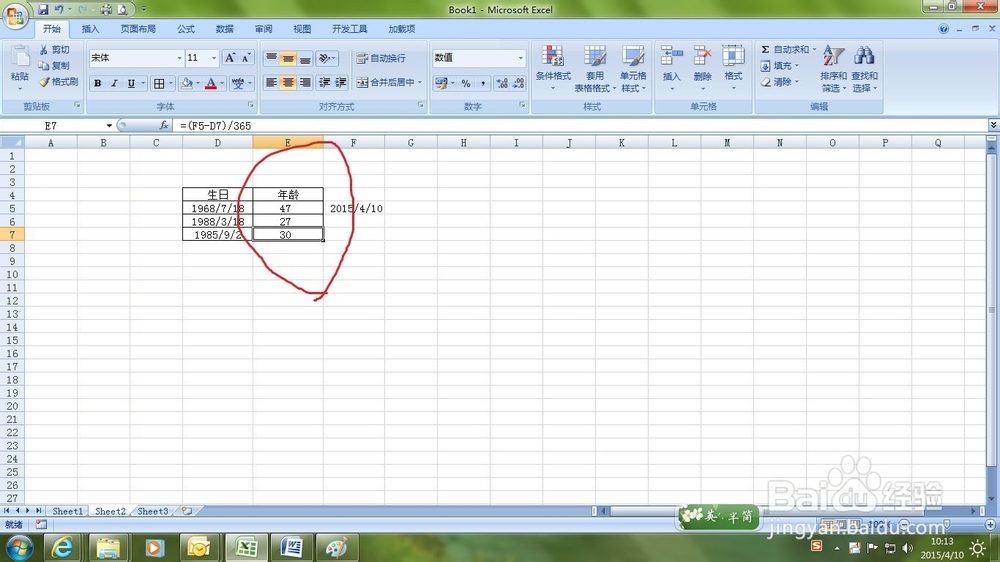Open the font name 宋体 dropdown
Viewport: 1000px width, 562px height.
(179, 58)
